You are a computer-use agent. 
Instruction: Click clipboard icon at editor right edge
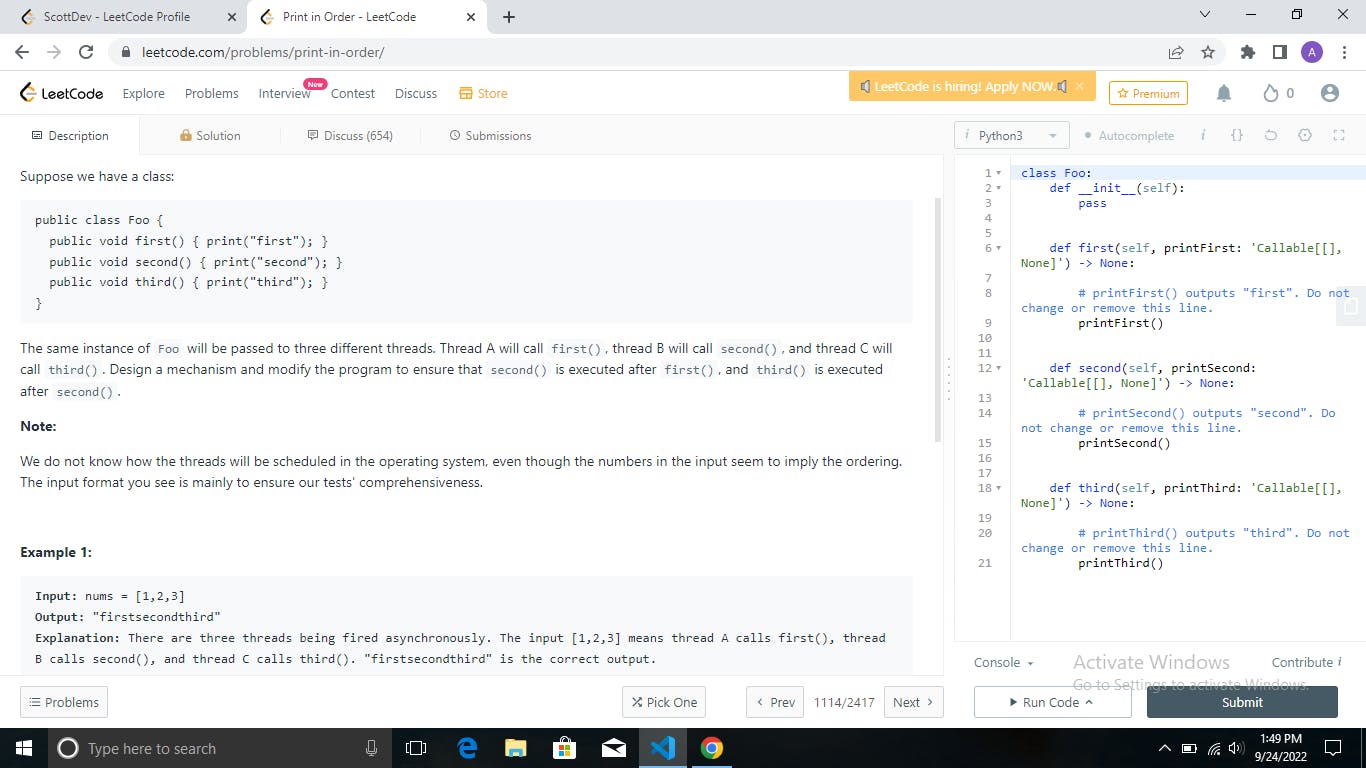(x=1350, y=308)
